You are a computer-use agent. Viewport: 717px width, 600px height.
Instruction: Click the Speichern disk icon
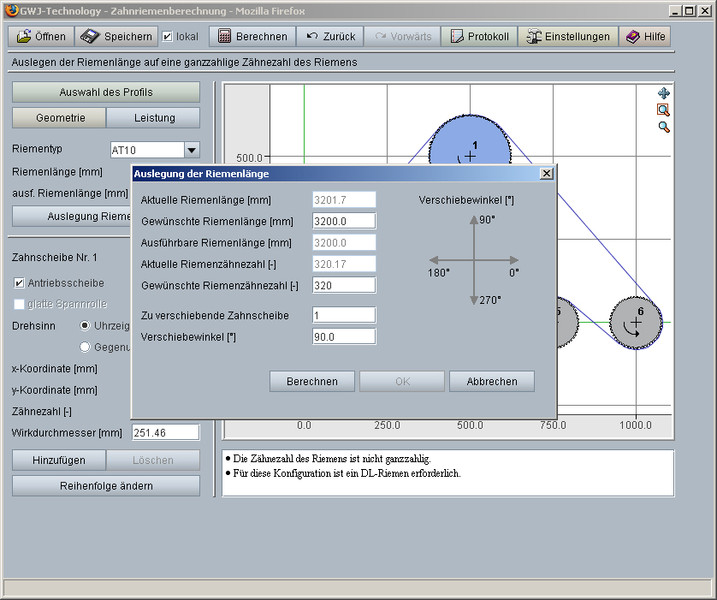click(90, 37)
